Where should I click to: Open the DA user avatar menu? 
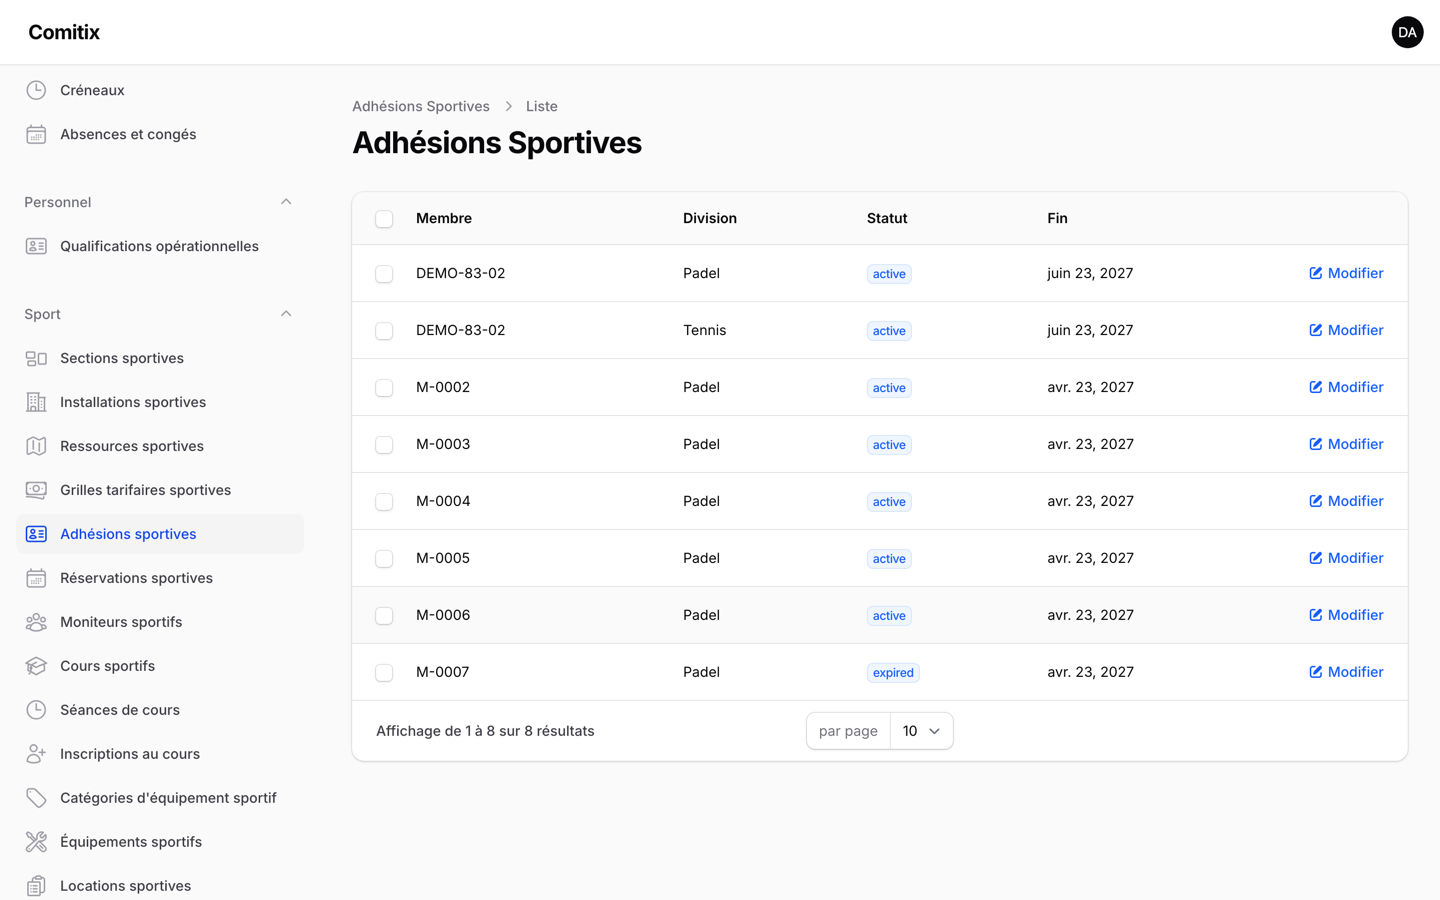click(x=1407, y=32)
